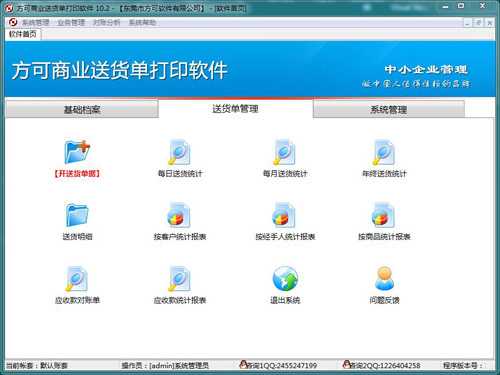Open 按商品统计报表 pie chart icon
The image size is (500, 375).
(384, 215)
